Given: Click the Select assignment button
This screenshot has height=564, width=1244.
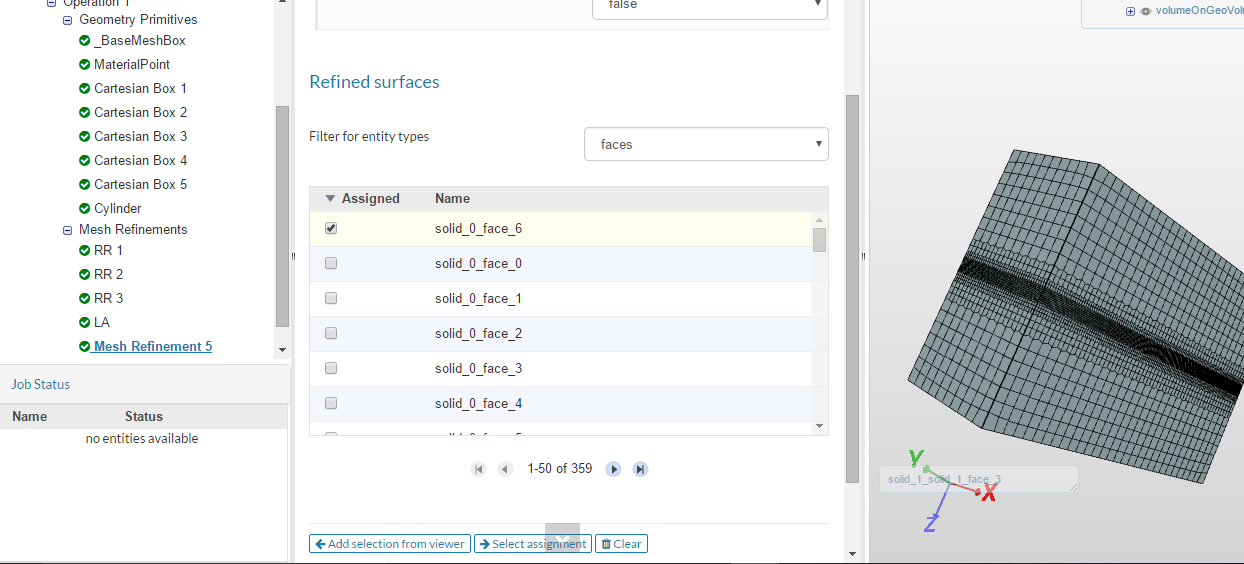Looking at the screenshot, I should (x=533, y=544).
